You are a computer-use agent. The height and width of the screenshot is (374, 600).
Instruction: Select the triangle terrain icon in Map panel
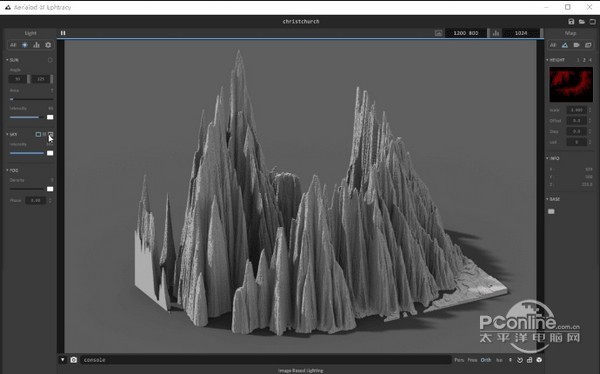[x=565, y=45]
